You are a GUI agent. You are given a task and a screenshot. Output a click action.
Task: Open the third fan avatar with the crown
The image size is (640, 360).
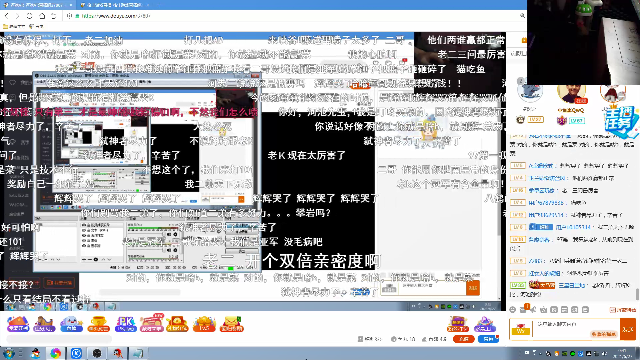[612, 95]
